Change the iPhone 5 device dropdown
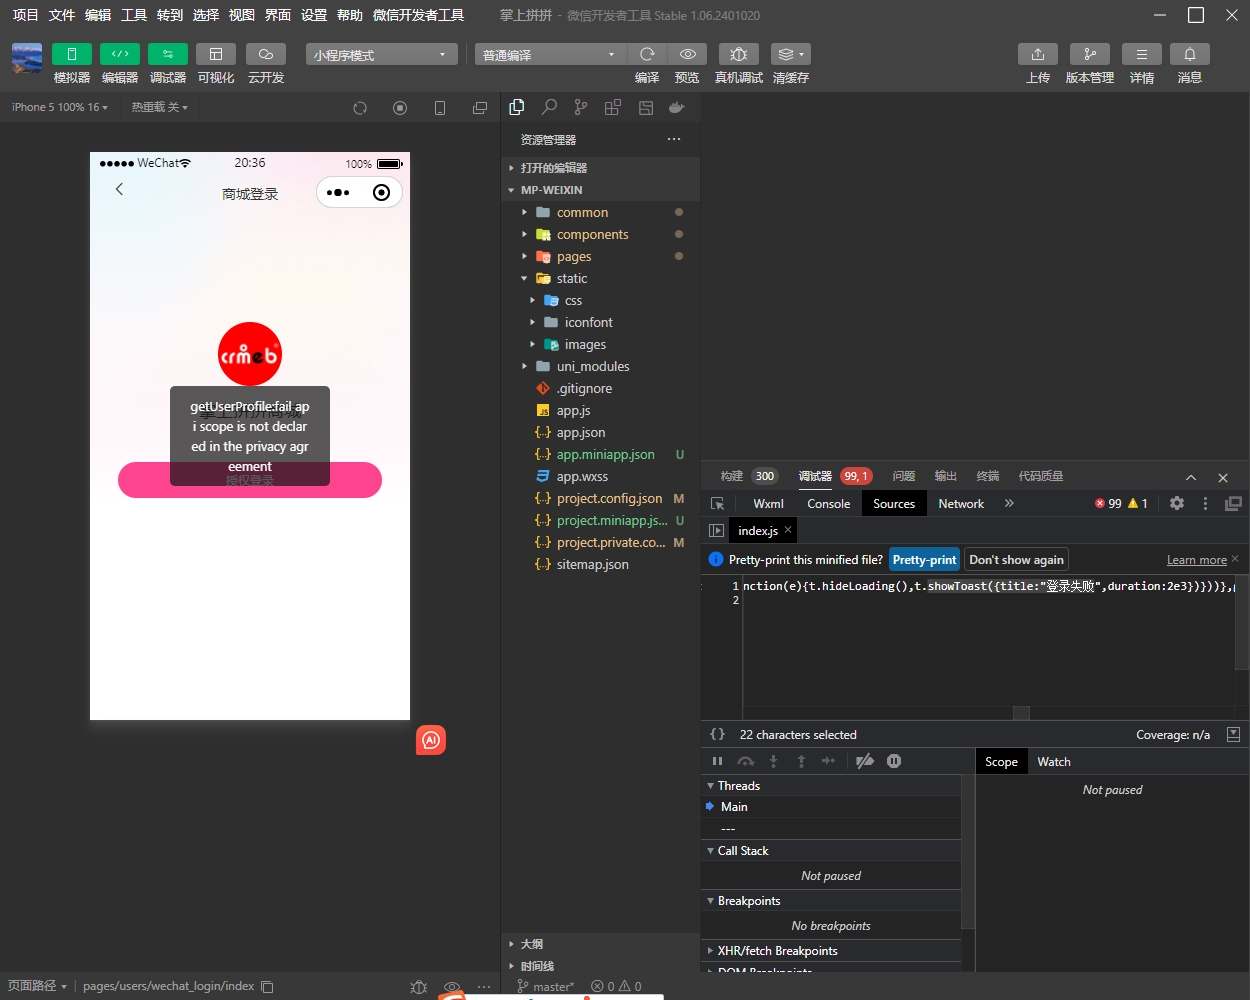The width and height of the screenshot is (1250, 1000). [x=60, y=107]
